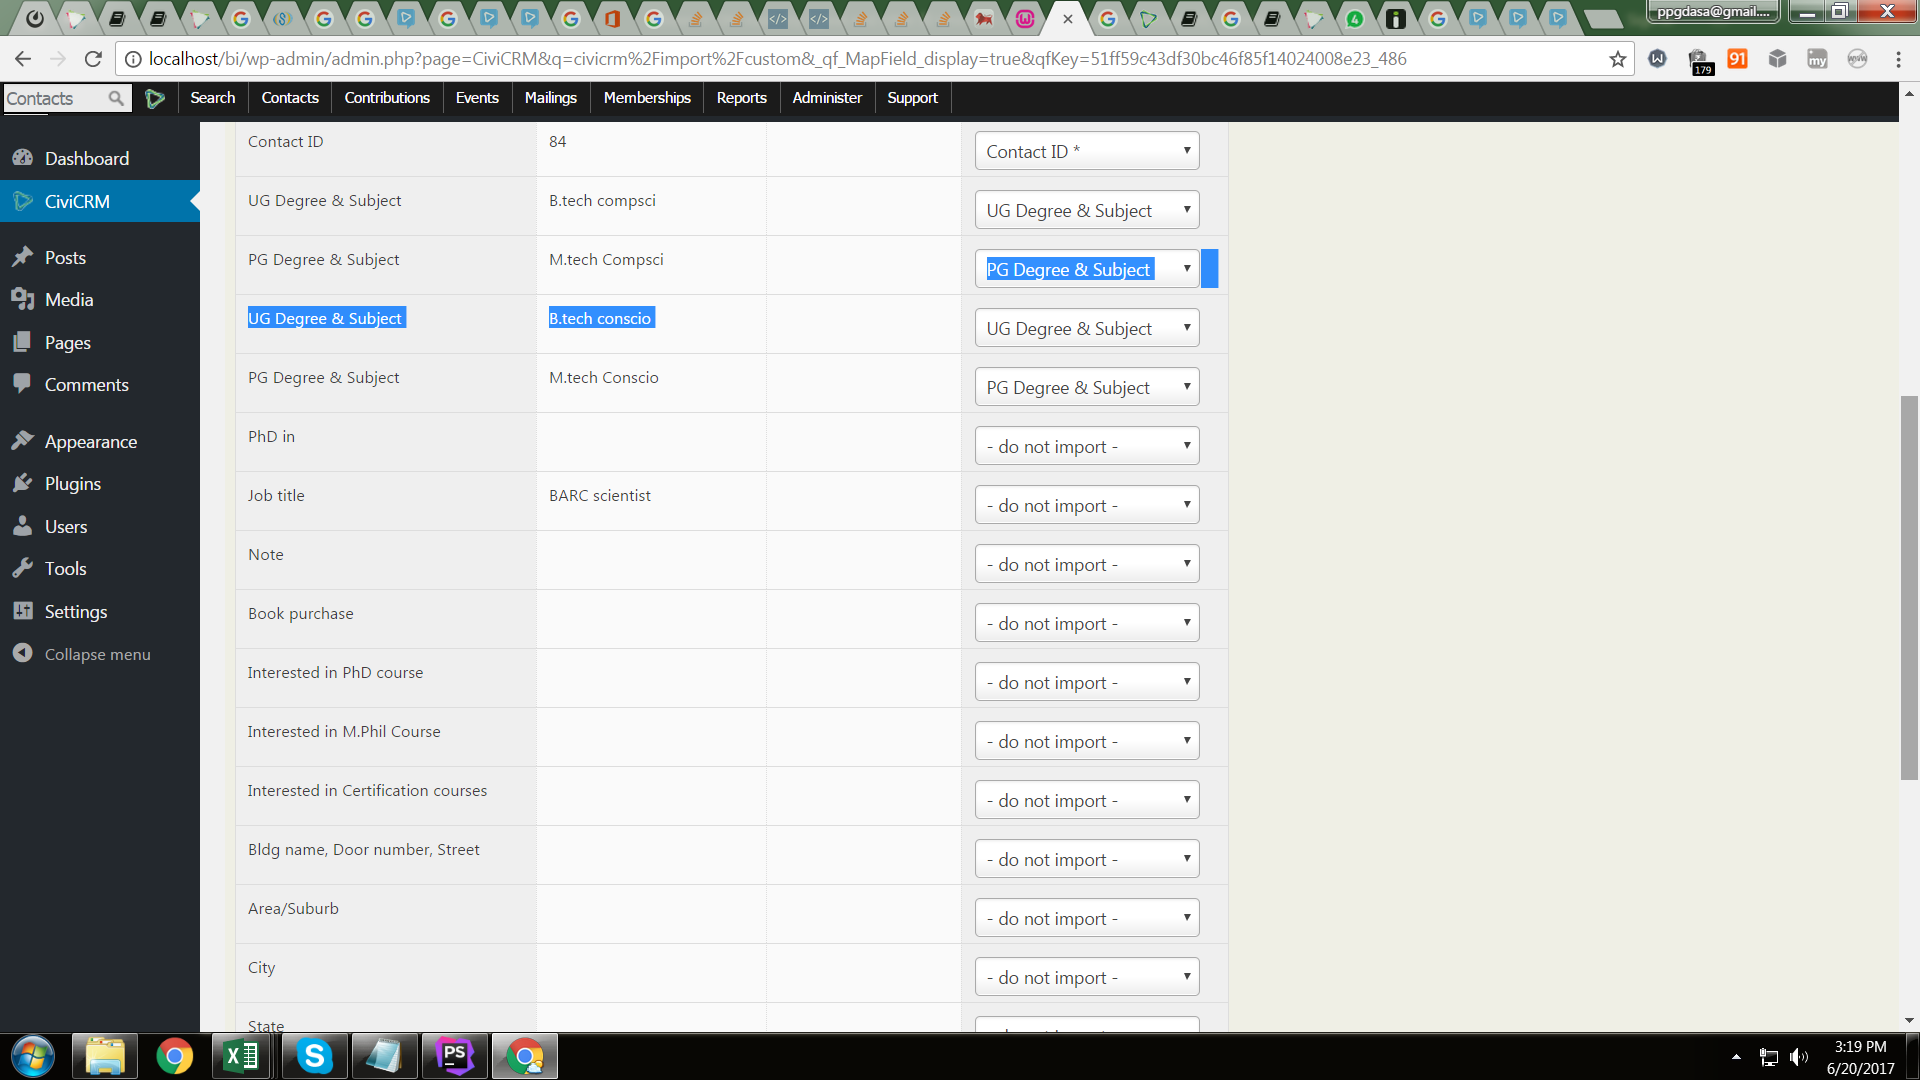Click the Support menu icon

pyautogui.click(x=911, y=96)
